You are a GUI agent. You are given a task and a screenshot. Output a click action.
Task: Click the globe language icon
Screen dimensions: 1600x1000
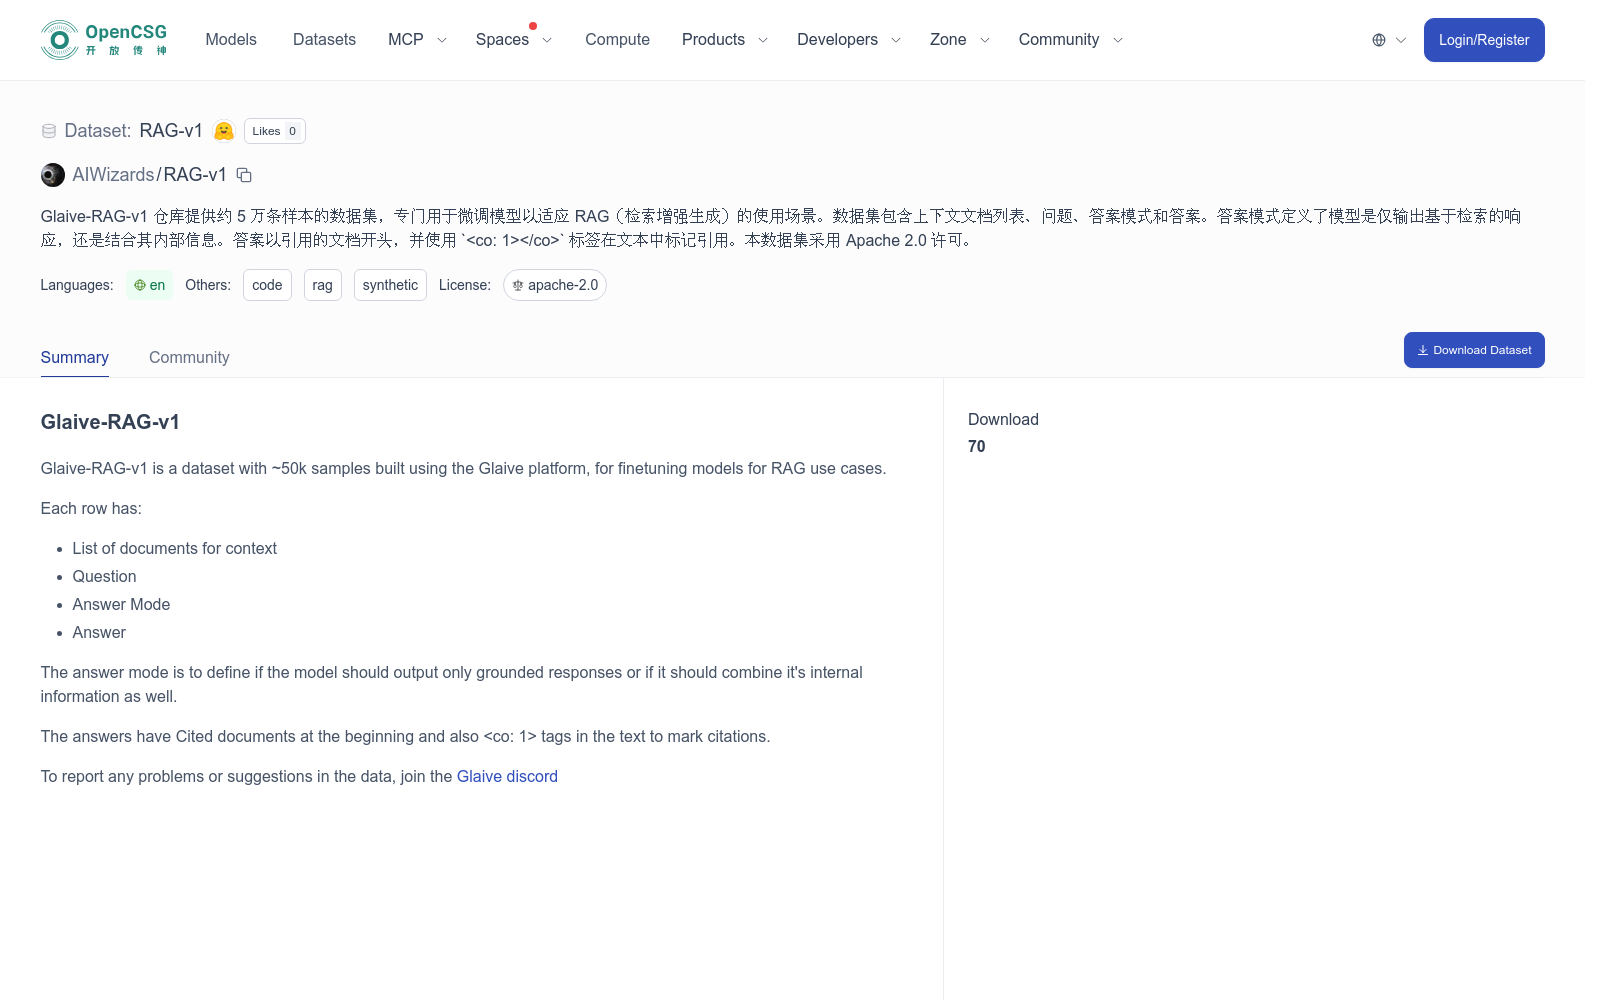pos(1379,40)
